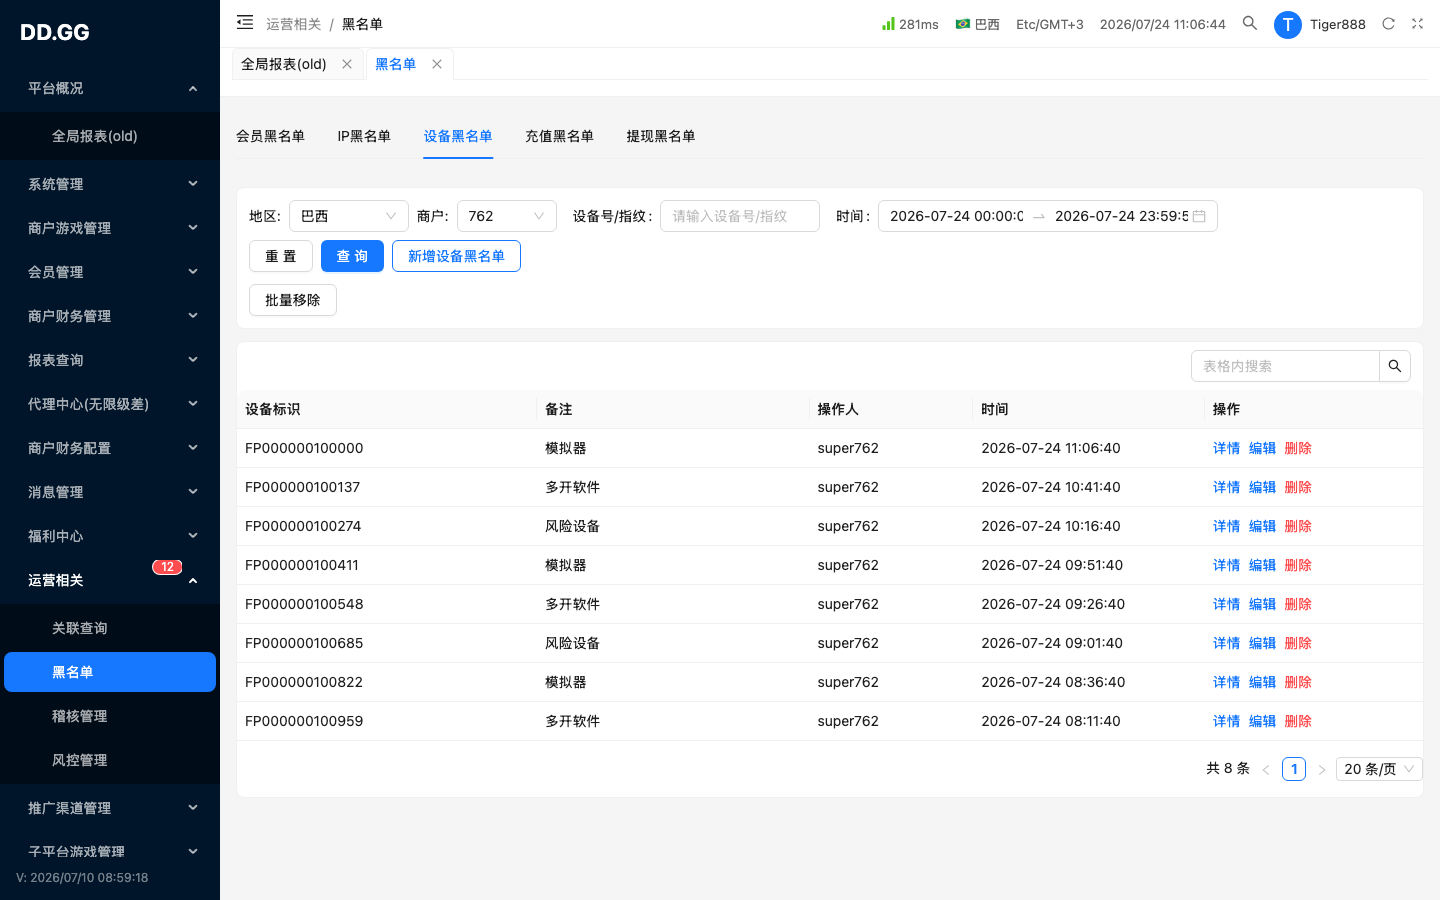Click the start time 2026-07-24 00:00 field

click(956, 216)
